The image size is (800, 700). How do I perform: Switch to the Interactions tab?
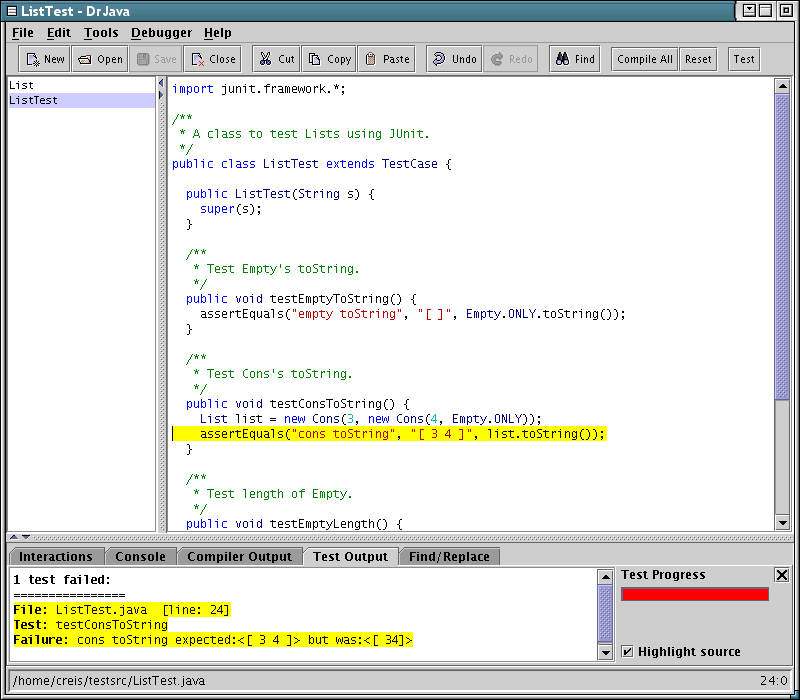pyautogui.click(x=56, y=557)
